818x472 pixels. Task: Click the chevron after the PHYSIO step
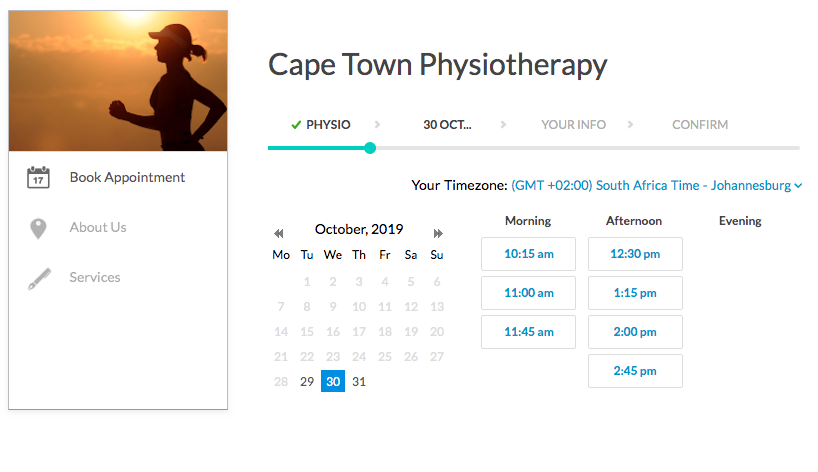pos(377,124)
